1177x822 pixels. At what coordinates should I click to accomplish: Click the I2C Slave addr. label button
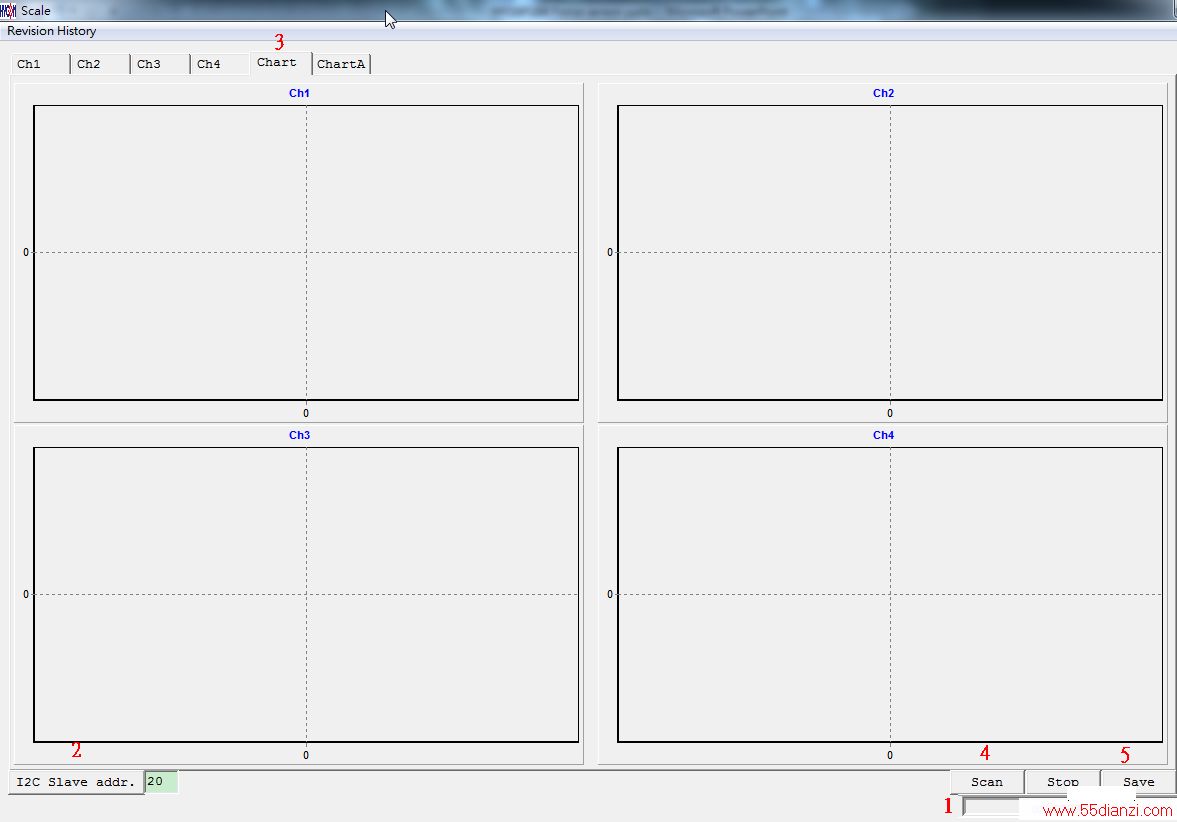[x=76, y=781]
